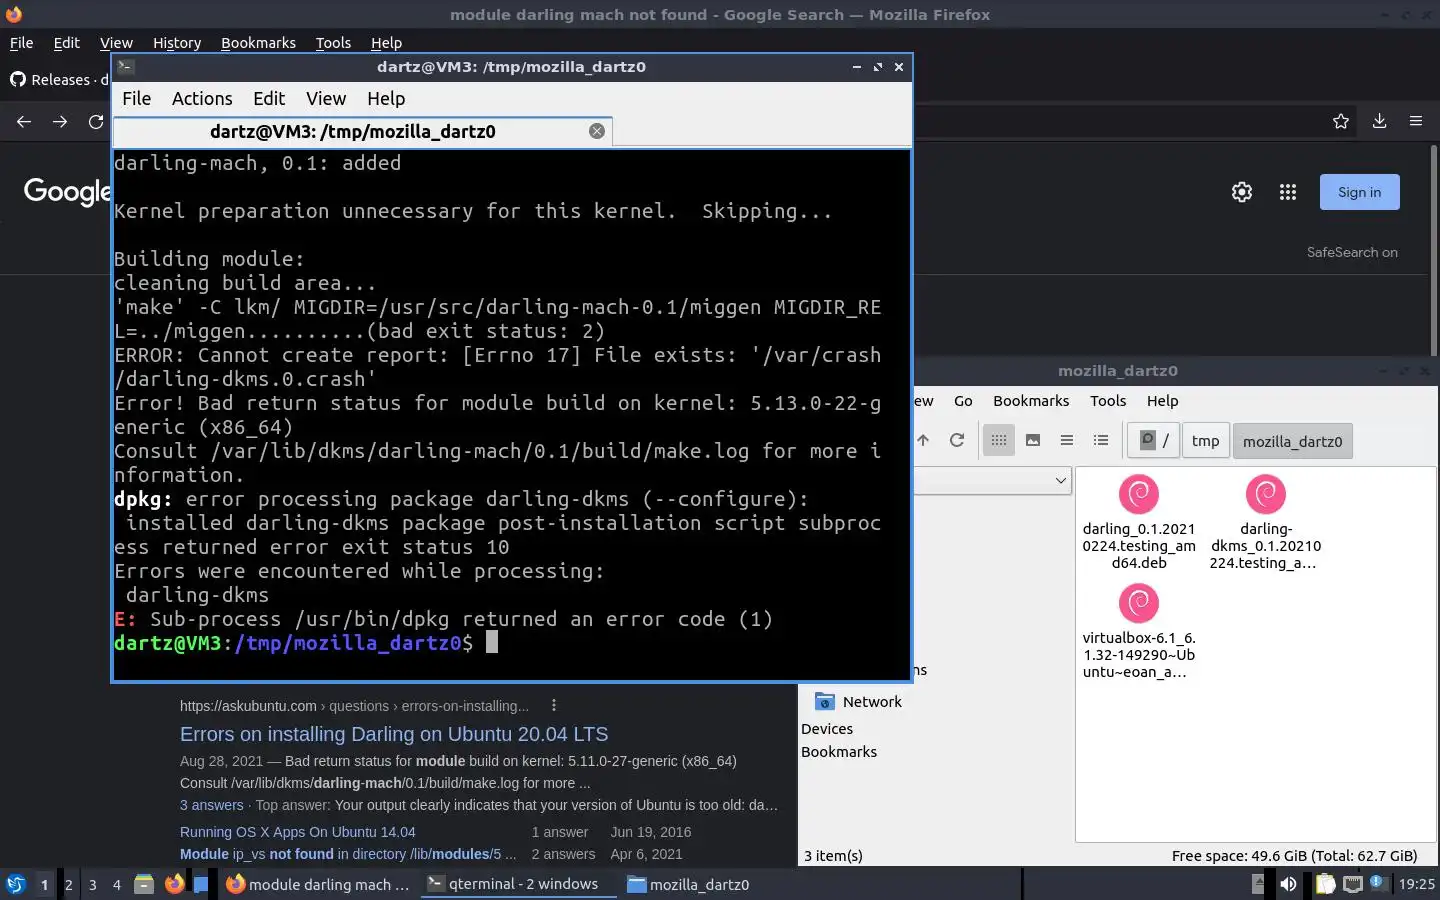The image size is (1440, 900).
Task: Open terminal Edit menu
Action: tap(269, 98)
